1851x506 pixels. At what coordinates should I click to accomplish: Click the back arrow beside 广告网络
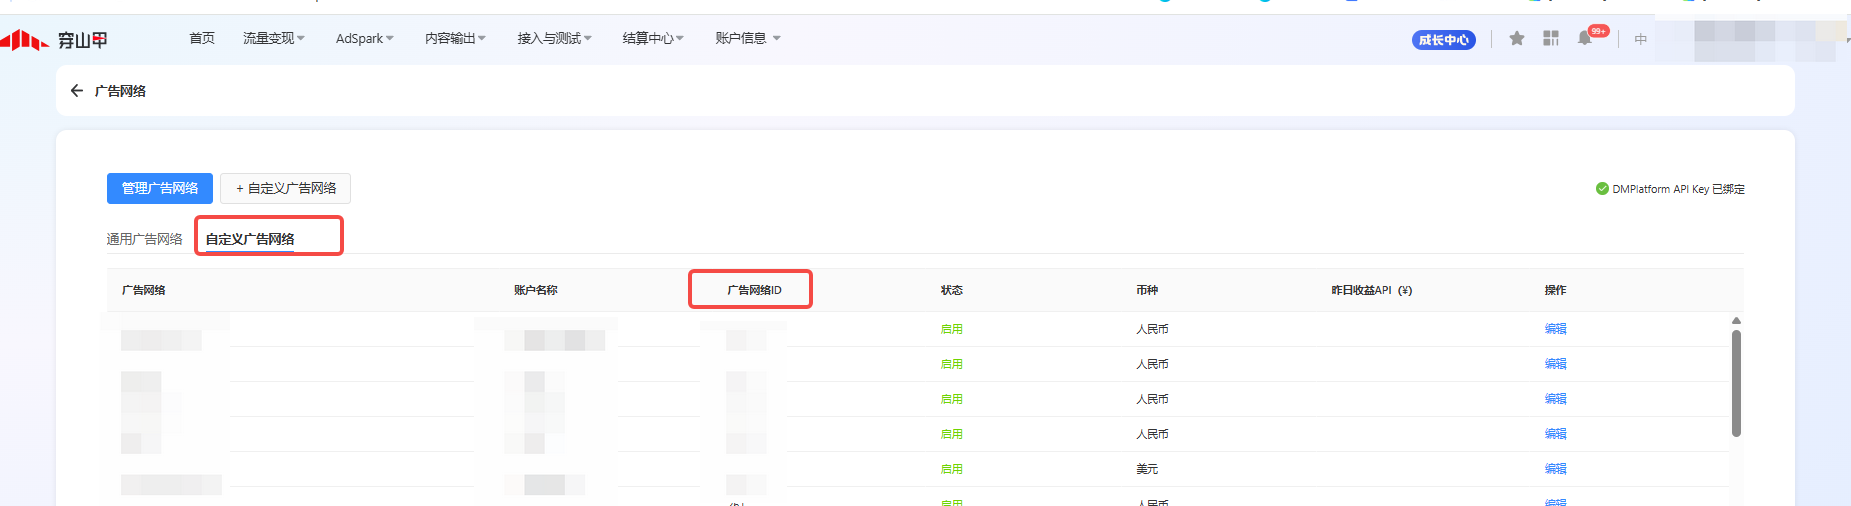coord(77,91)
